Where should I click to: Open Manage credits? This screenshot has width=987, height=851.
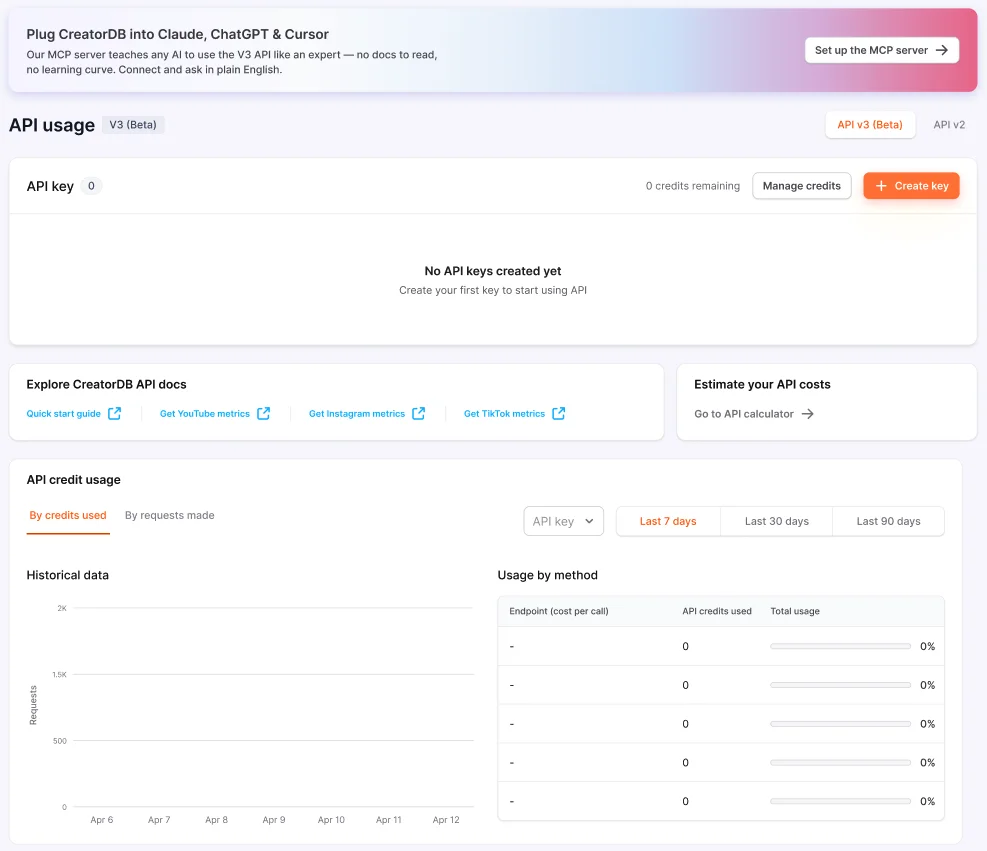click(801, 186)
